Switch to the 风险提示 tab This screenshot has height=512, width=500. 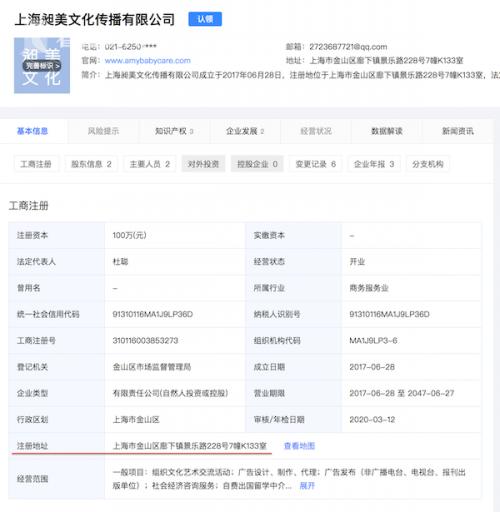pos(103,131)
